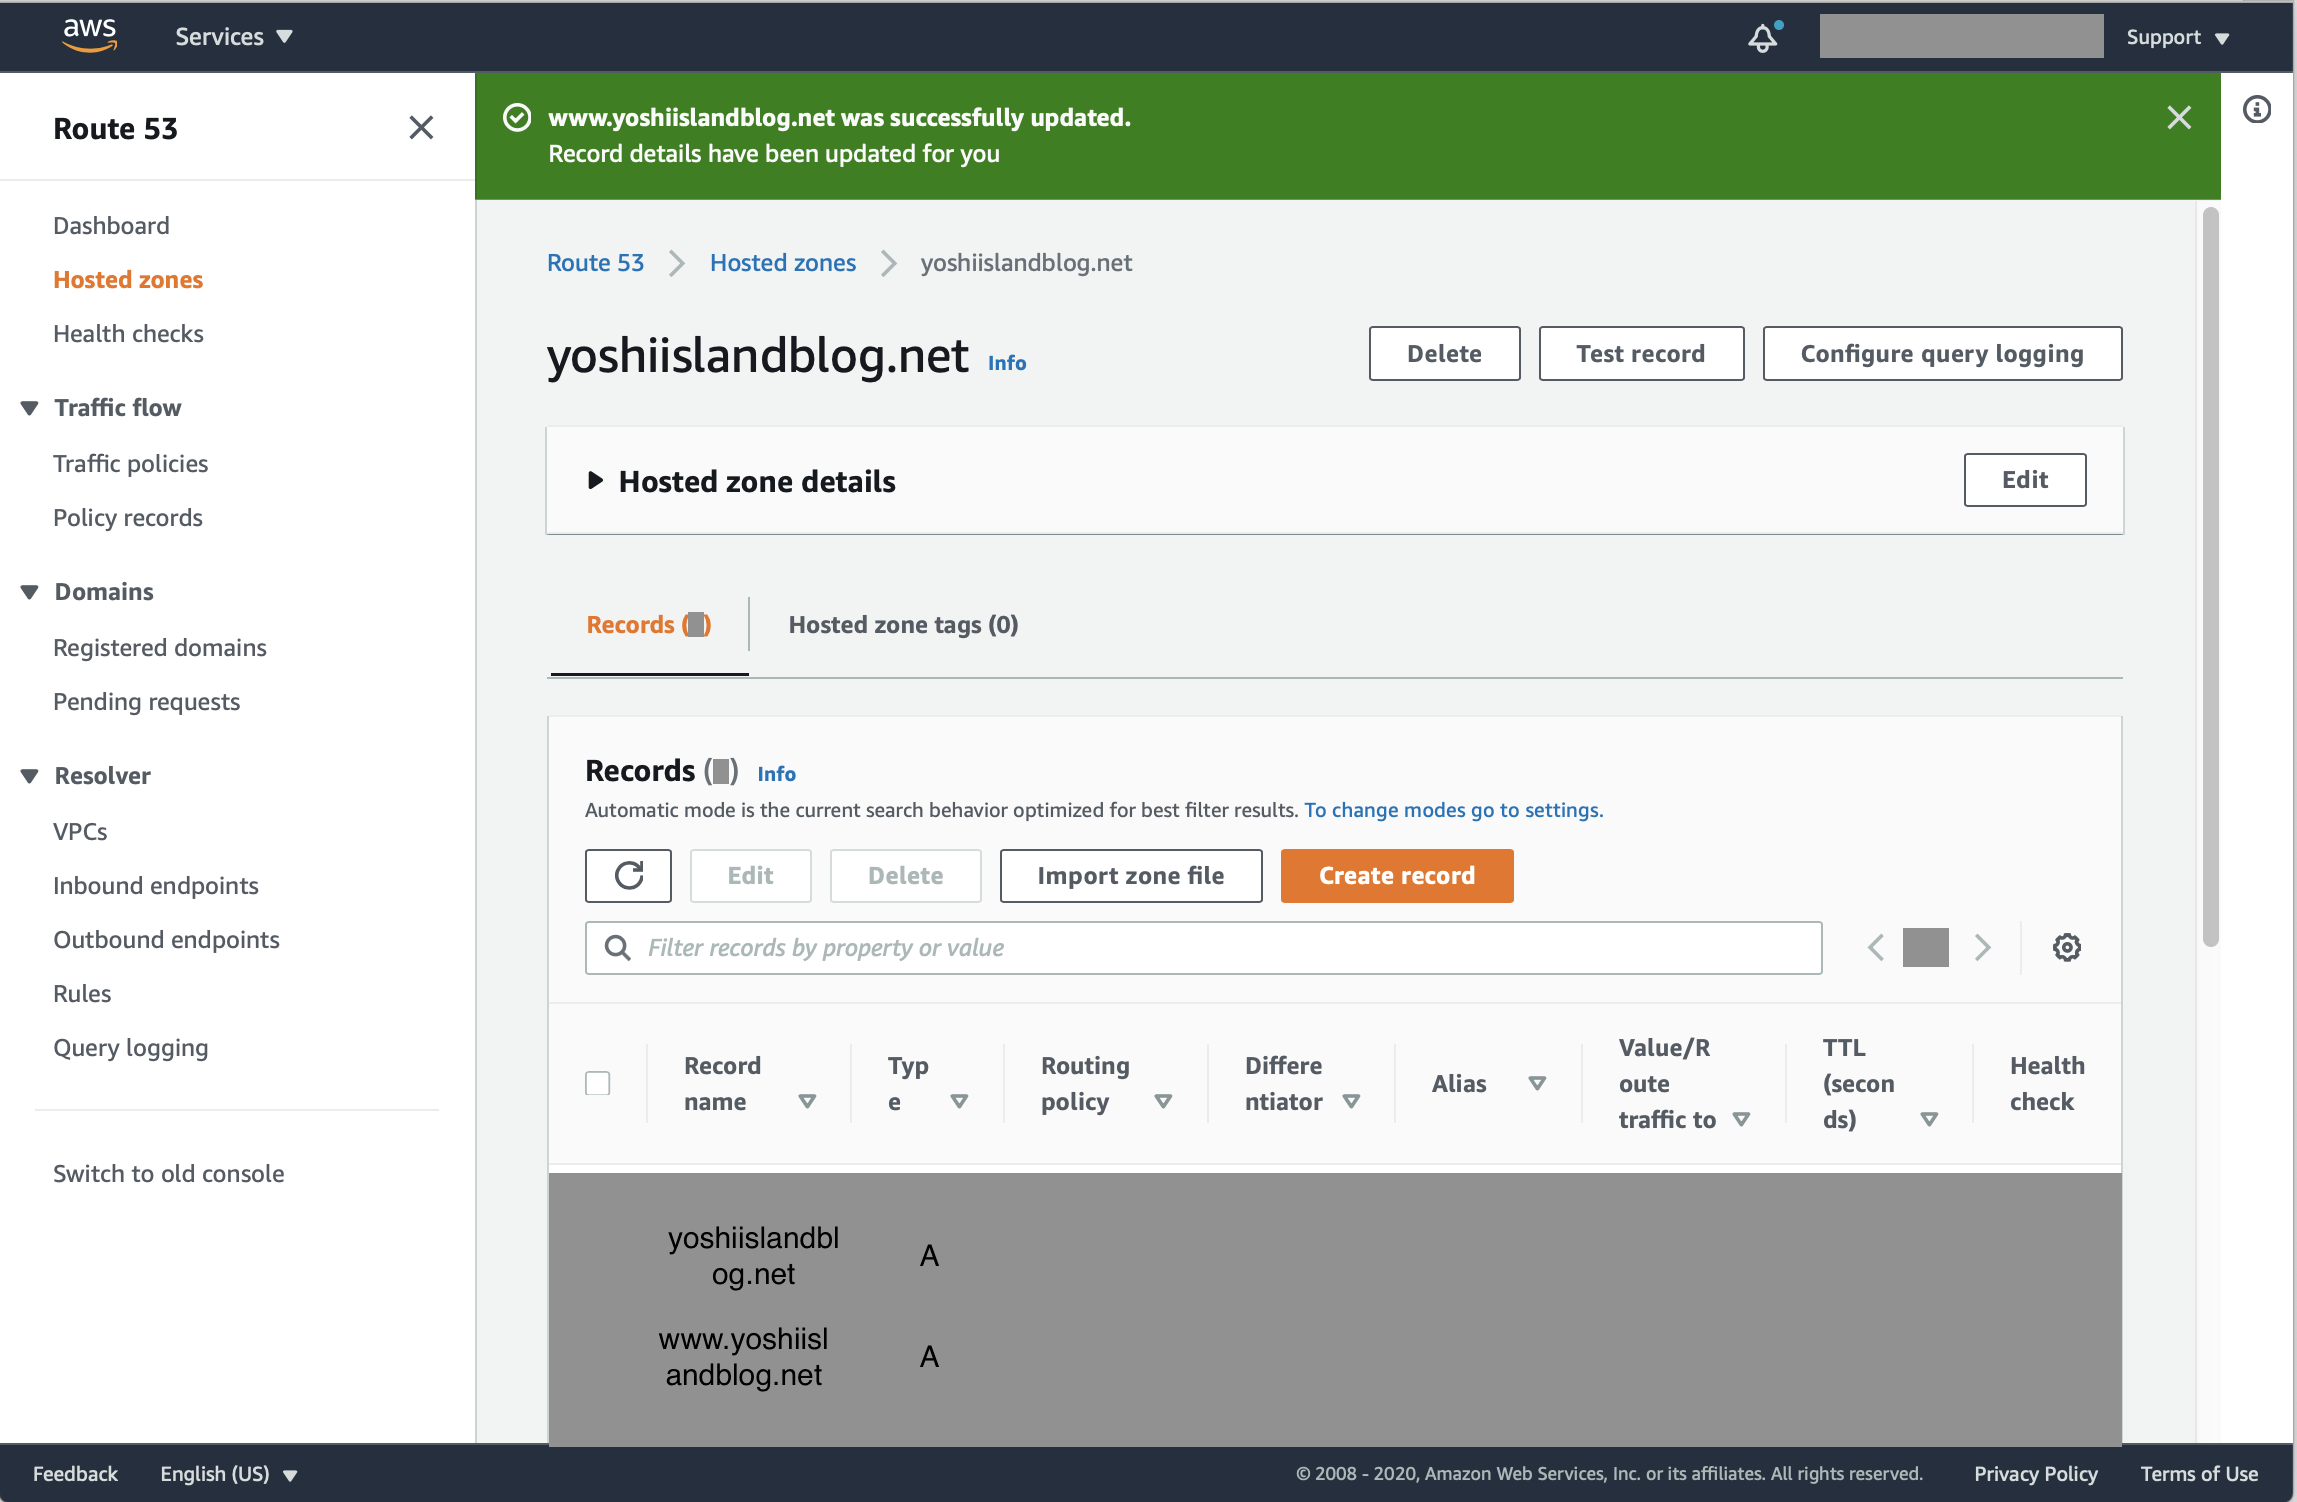Click the AWS logo home icon
The width and height of the screenshot is (2297, 1502).
90,35
